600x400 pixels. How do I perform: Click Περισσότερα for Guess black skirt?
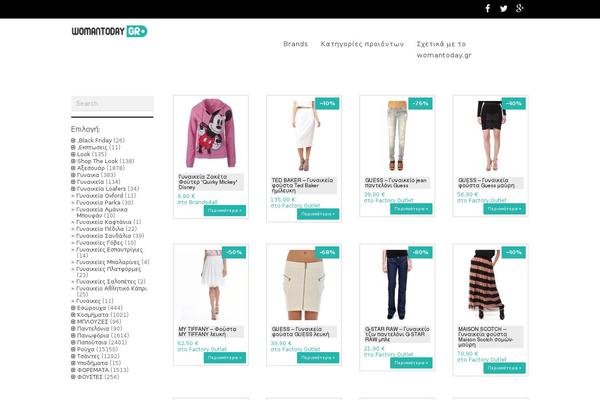504,209
